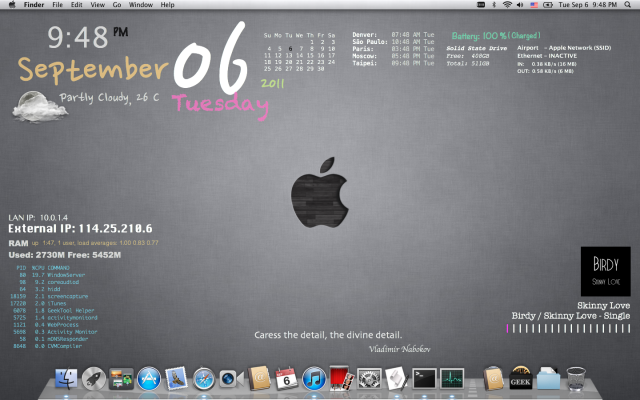The image size is (640, 400).
Task: Open Activity Monitor Dock icon
Action: pyautogui.click(x=451, y=379)
